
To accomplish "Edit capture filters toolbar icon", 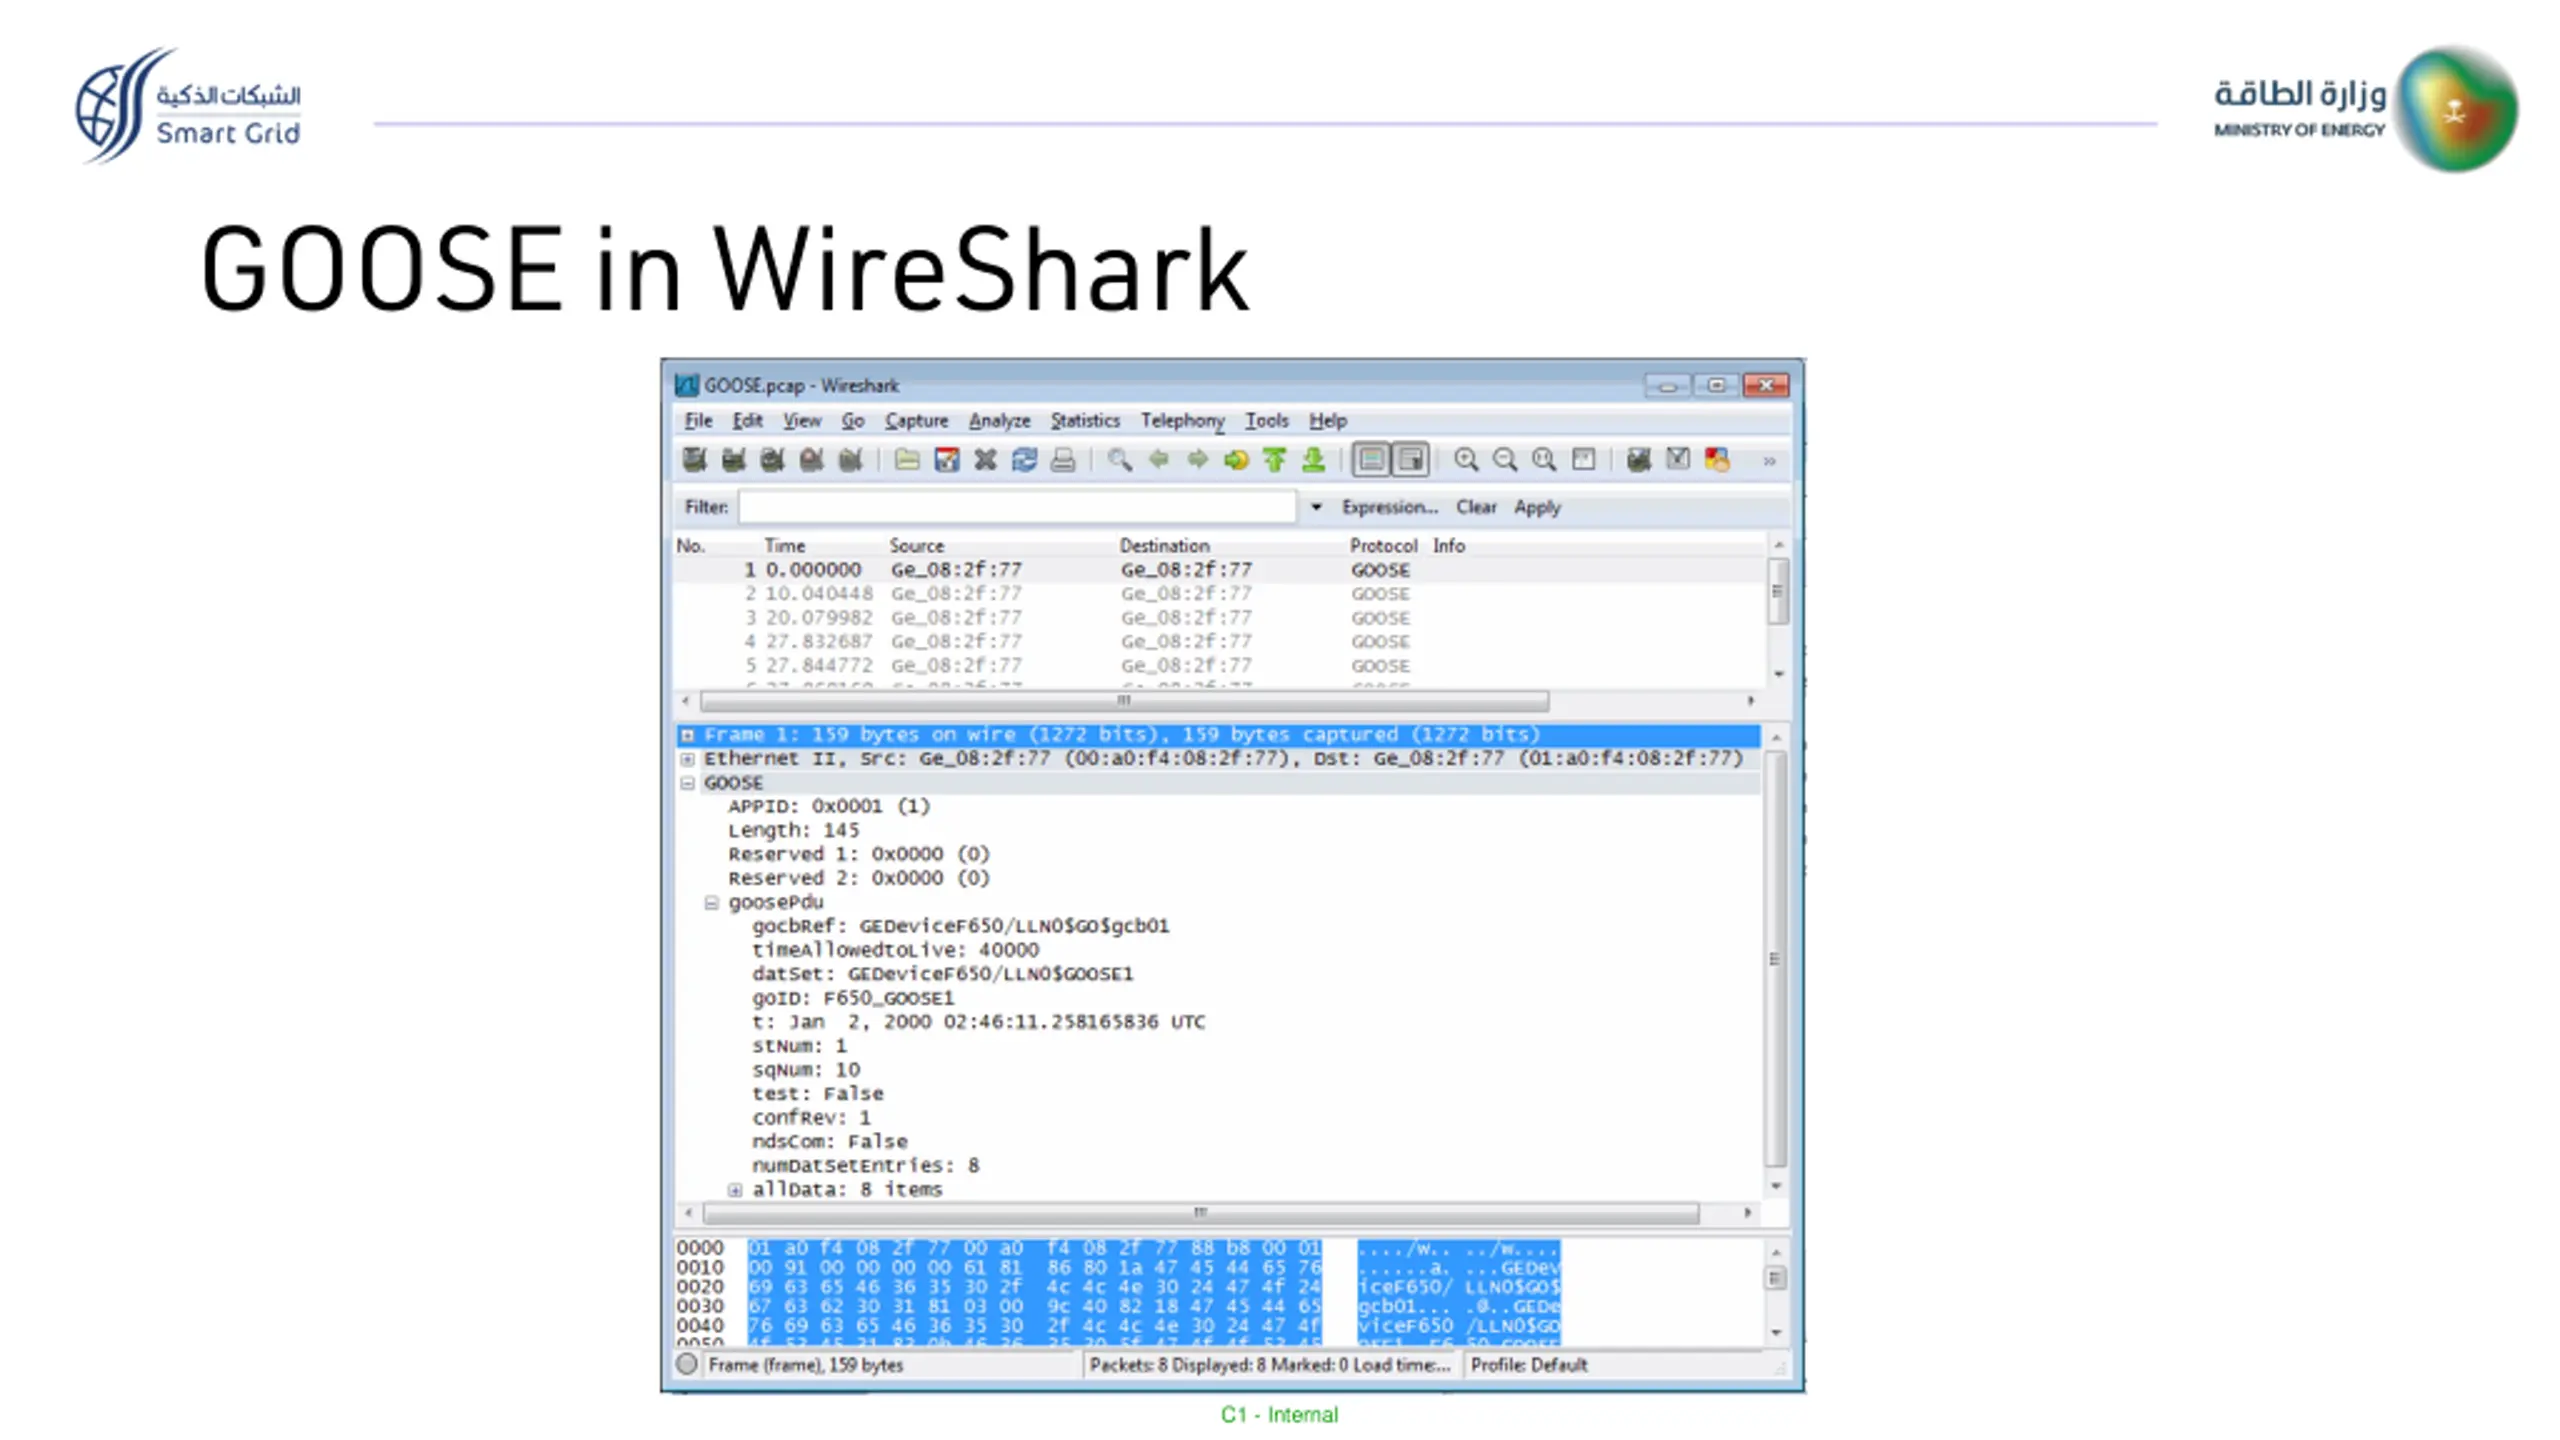I will (x=1638, y=460).
